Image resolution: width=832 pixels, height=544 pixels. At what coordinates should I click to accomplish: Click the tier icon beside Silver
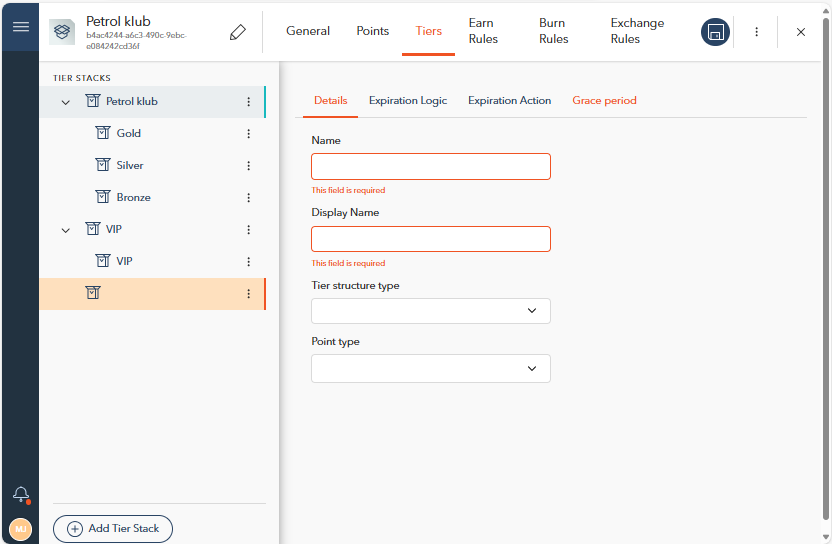pos(103,165)
